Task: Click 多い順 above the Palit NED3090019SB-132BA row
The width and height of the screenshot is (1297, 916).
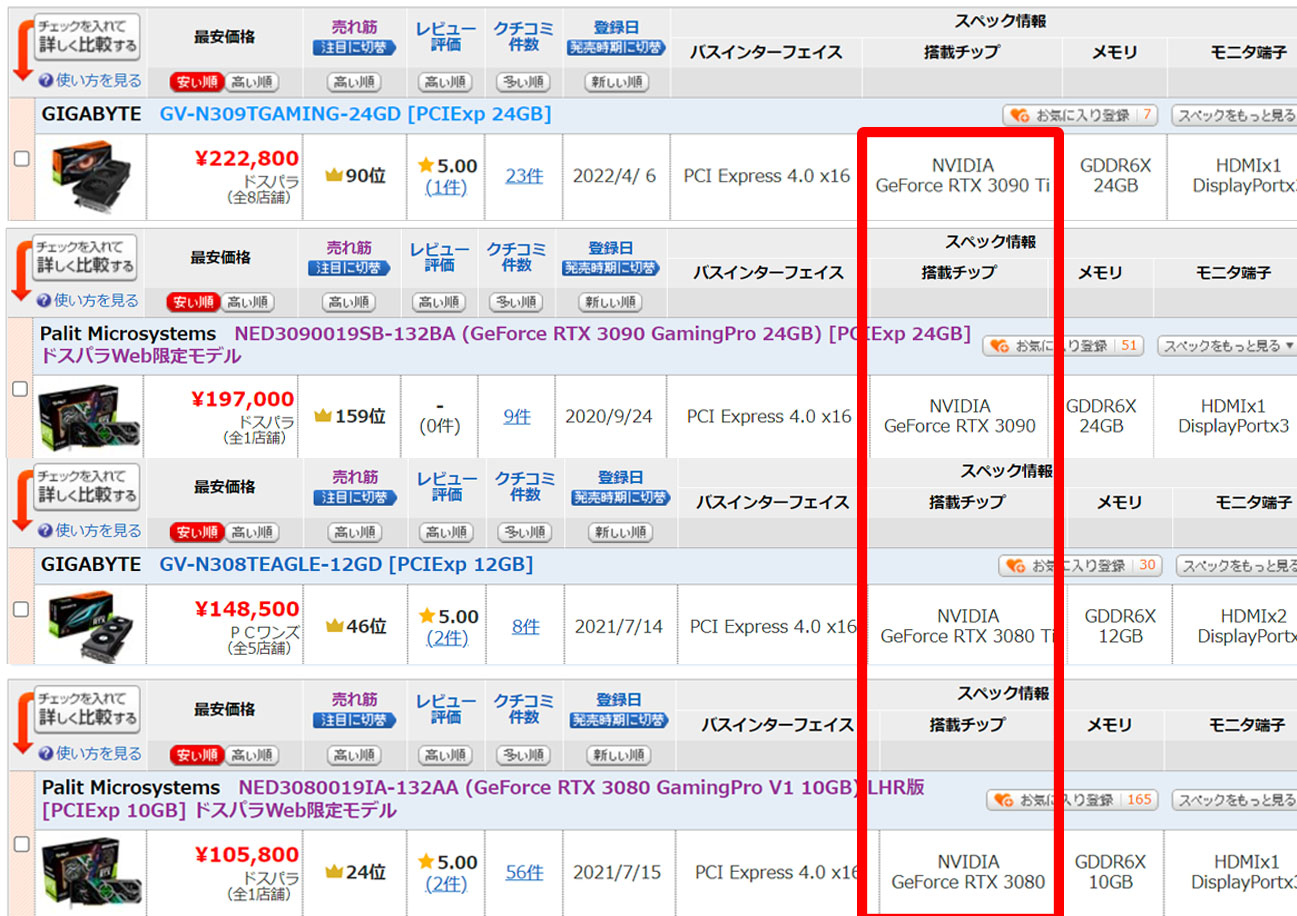Action: point(516,302)
